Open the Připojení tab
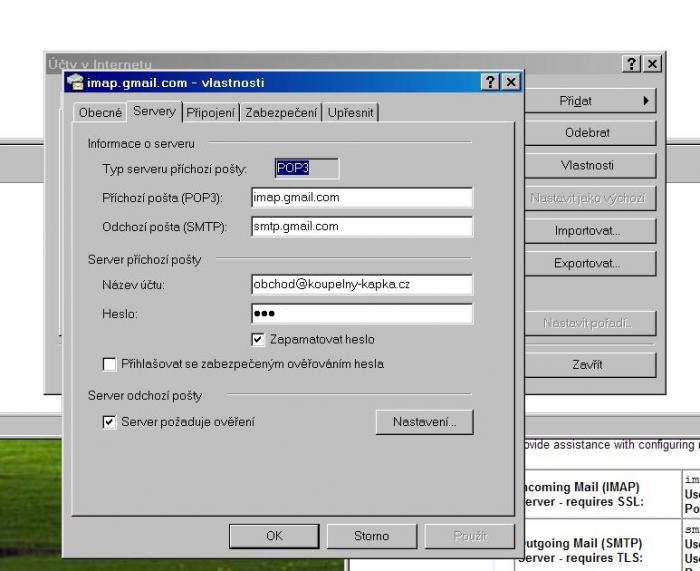 pyautogui.click(x=210, y=113)
